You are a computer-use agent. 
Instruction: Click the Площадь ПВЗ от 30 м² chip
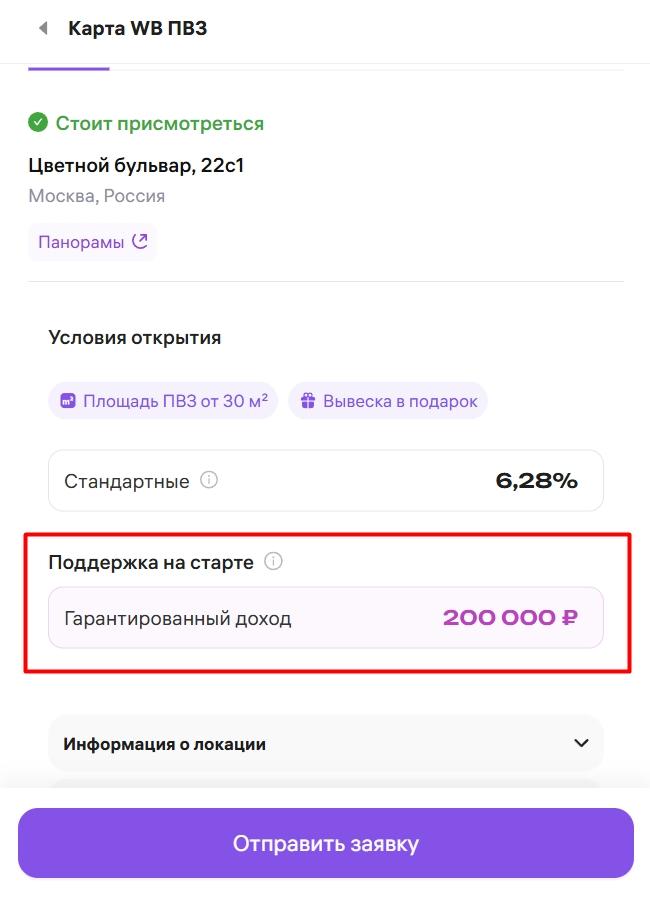coord(163,401)
